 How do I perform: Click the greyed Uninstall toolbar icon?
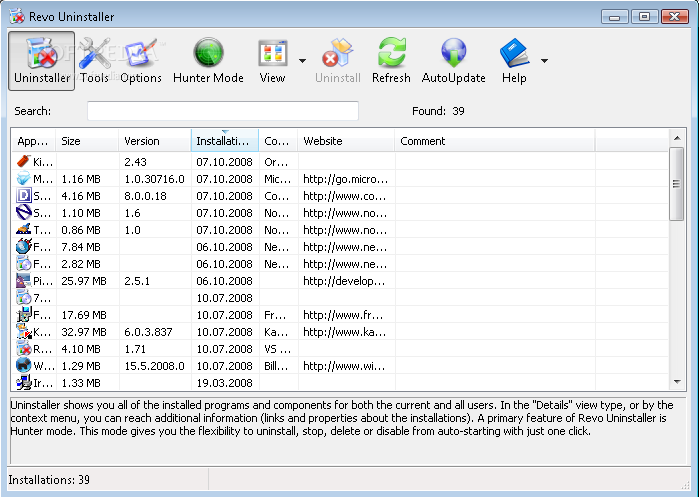coord(338,61)
